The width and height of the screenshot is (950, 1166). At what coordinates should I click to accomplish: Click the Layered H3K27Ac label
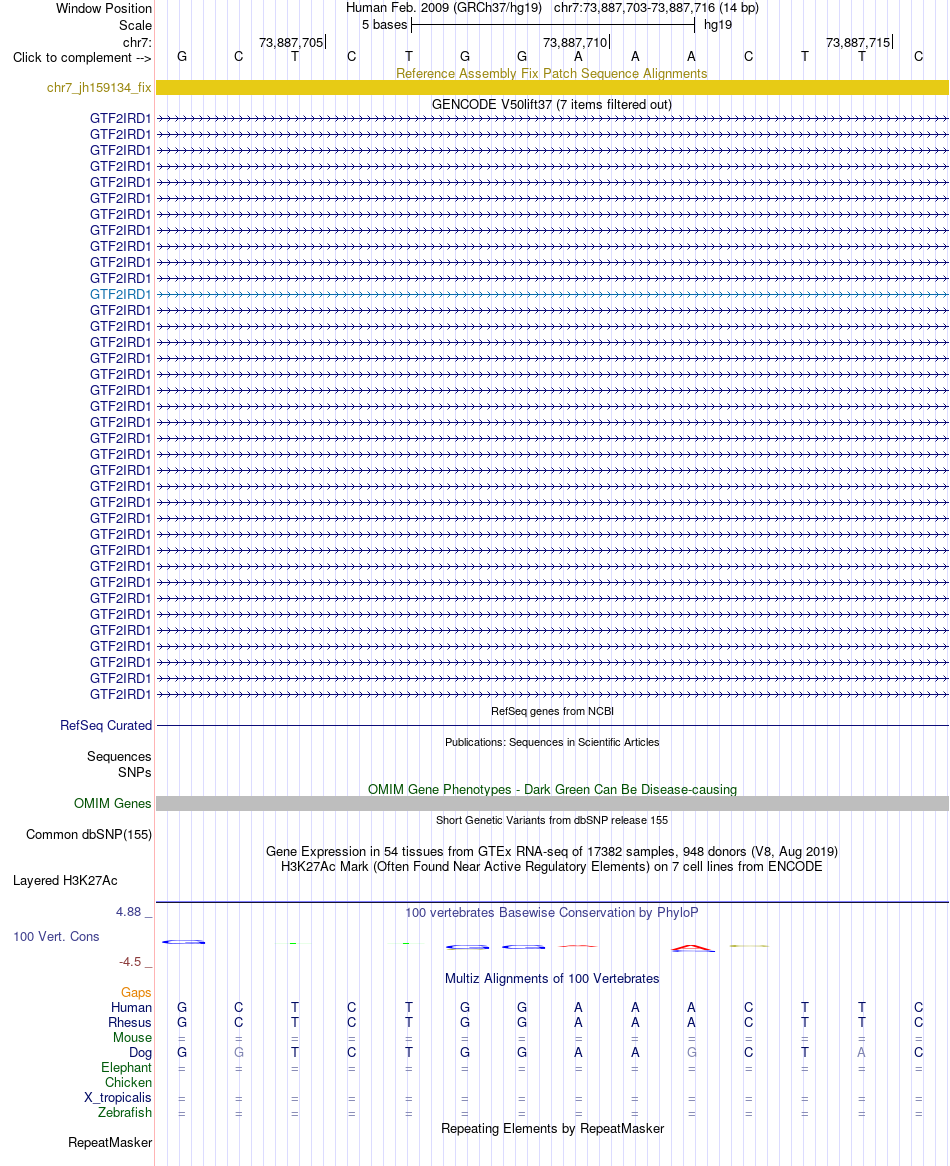pos(65,881)
